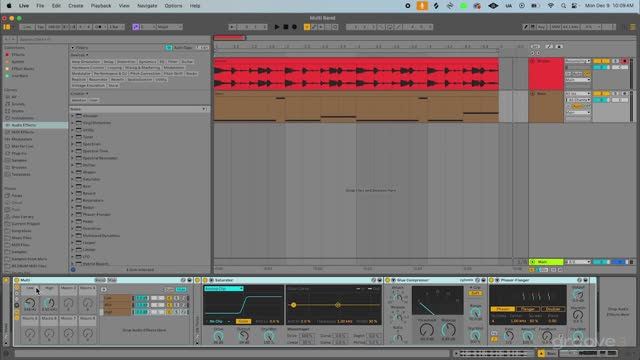
Task: Open the Playback menu
Action: click(x=101, y=6)
